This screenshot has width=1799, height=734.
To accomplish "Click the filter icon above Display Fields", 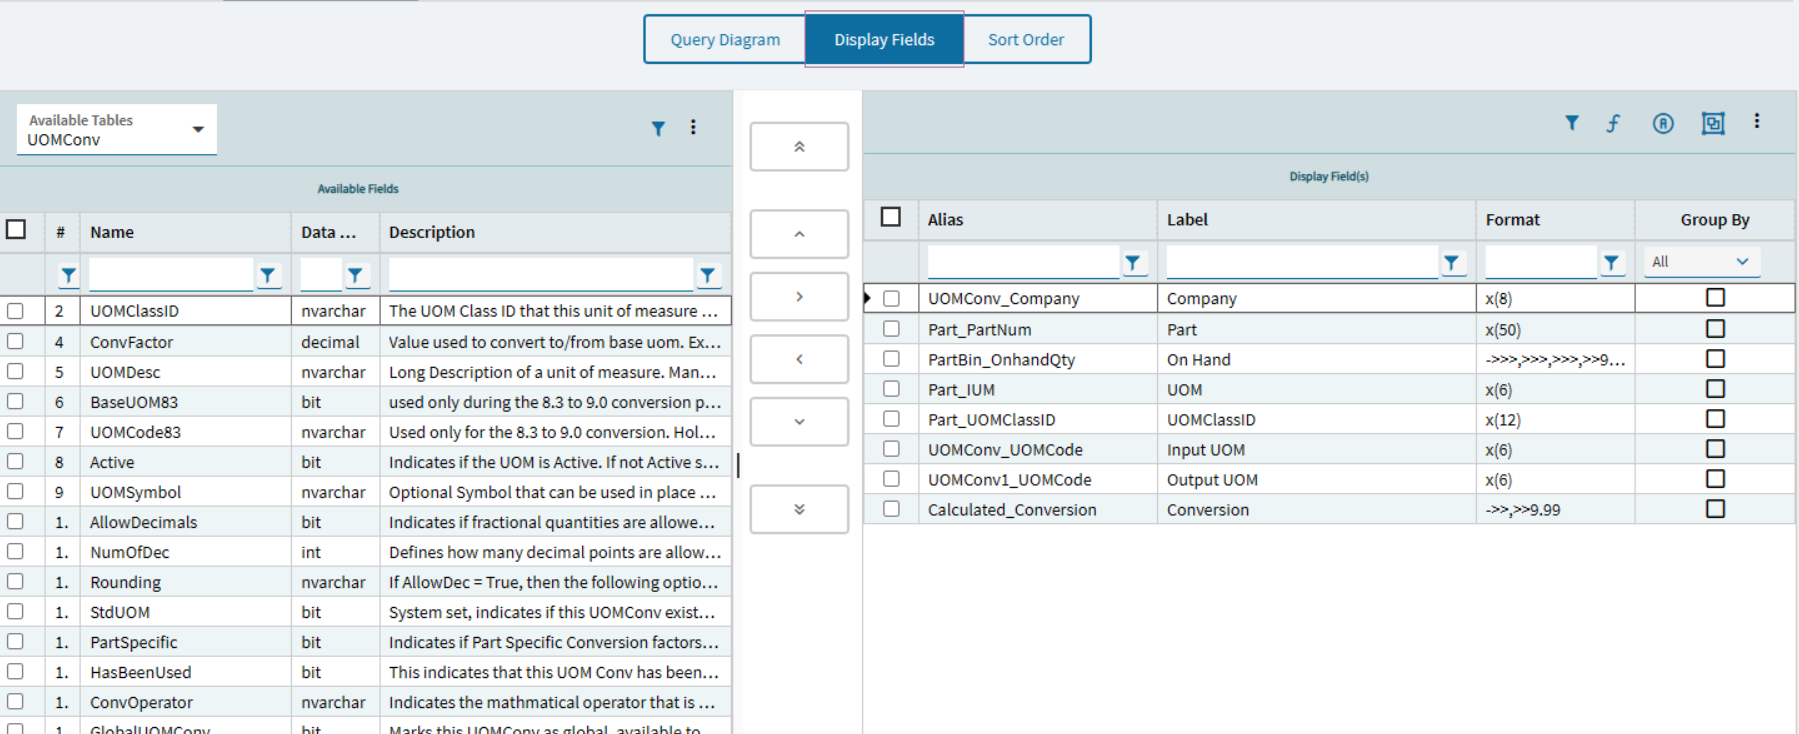I will [1572, 123].
